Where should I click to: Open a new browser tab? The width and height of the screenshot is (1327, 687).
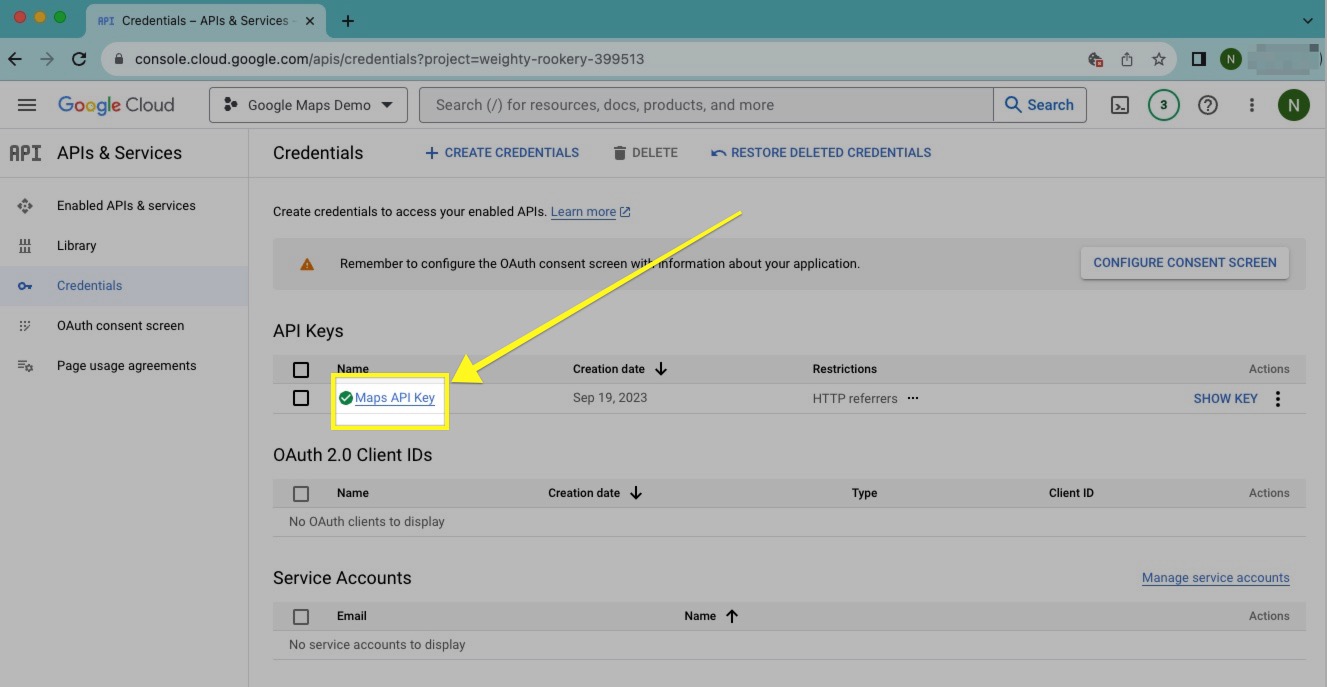pos(348,21)
